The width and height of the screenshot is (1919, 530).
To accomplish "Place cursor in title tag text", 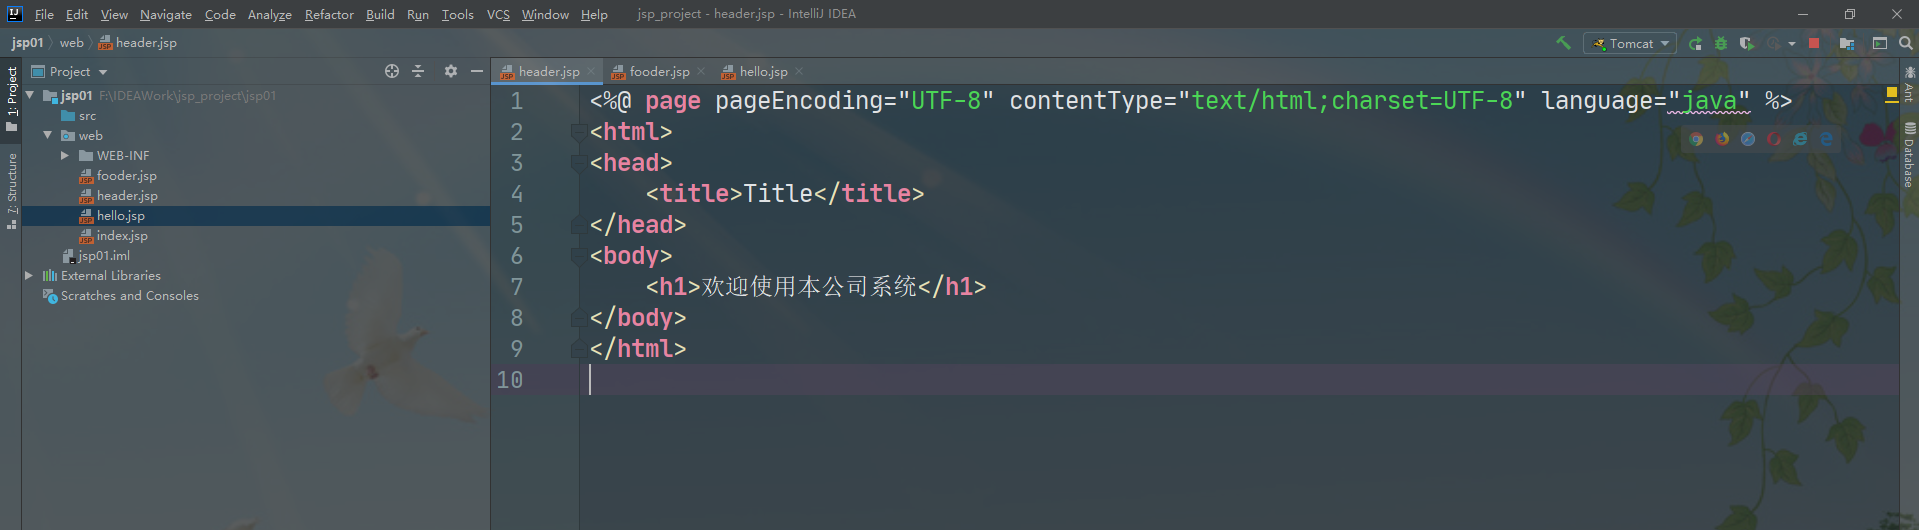I will coord(778,193).
